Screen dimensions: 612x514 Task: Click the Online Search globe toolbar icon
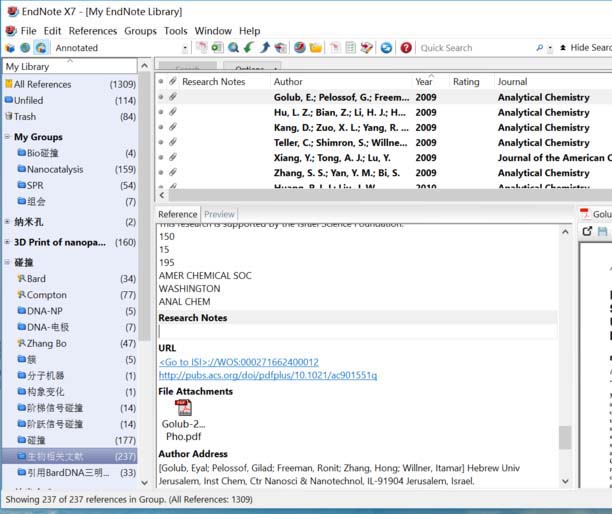(233, 48)
